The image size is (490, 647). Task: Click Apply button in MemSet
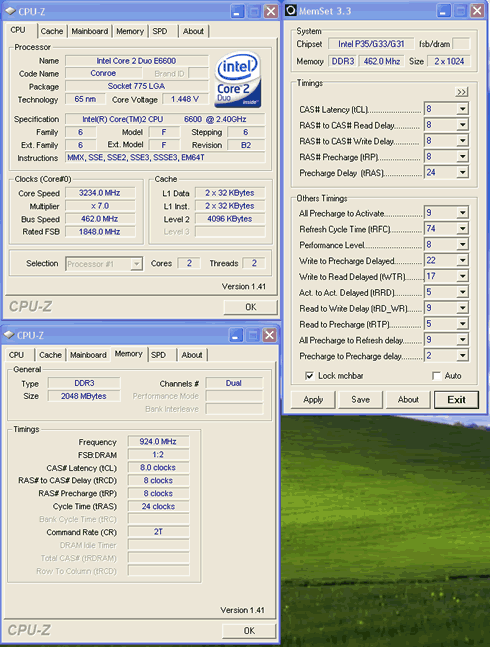[313, 399]
